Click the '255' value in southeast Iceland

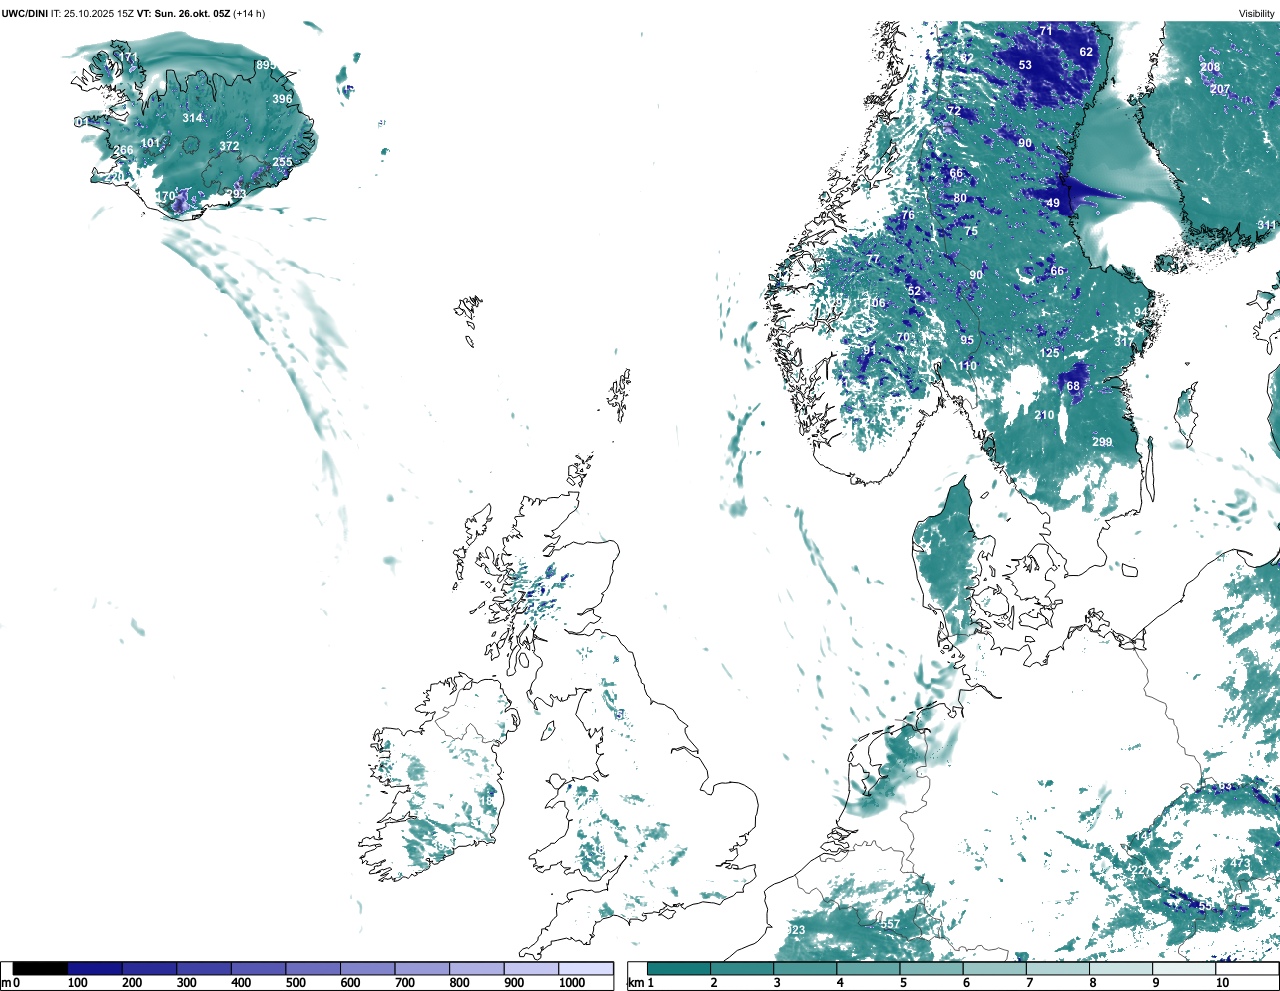[x=283, y=162]
